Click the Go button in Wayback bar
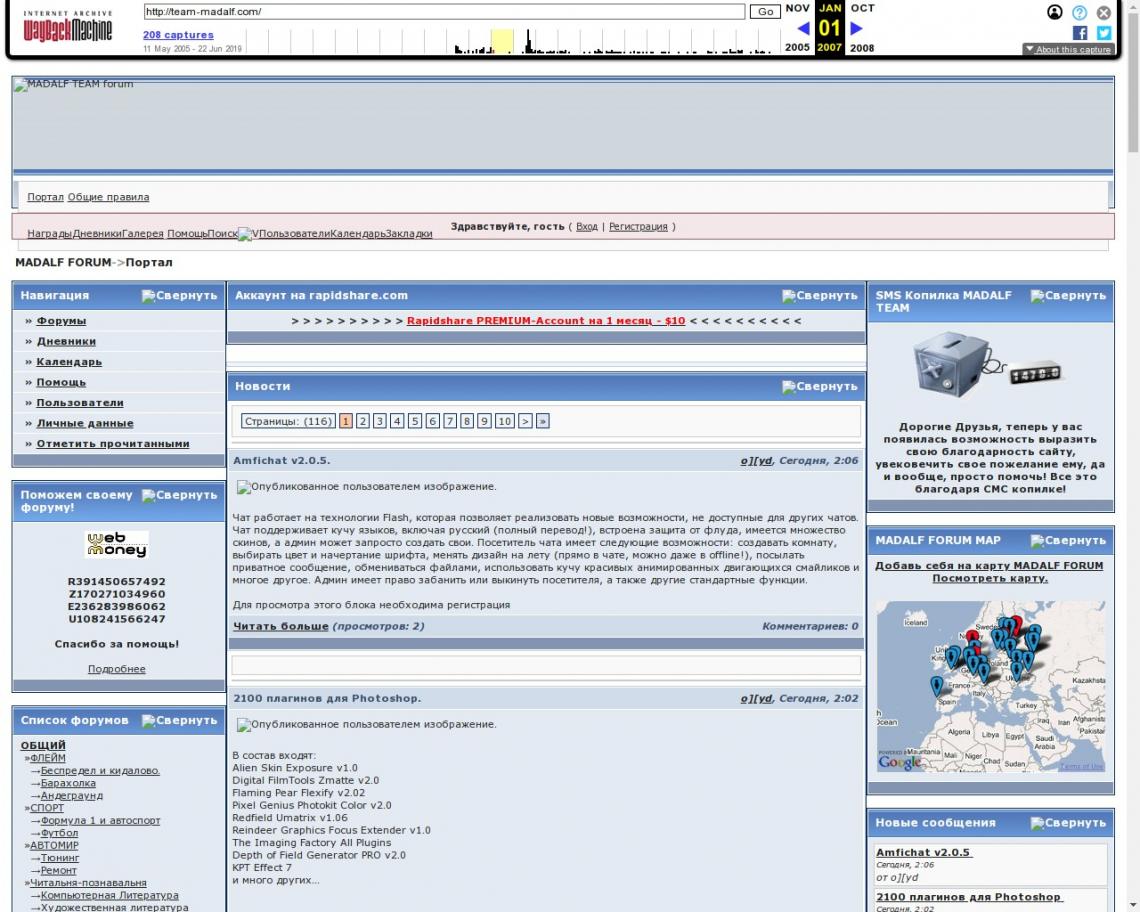1140x912 pixels. [765, 12]
